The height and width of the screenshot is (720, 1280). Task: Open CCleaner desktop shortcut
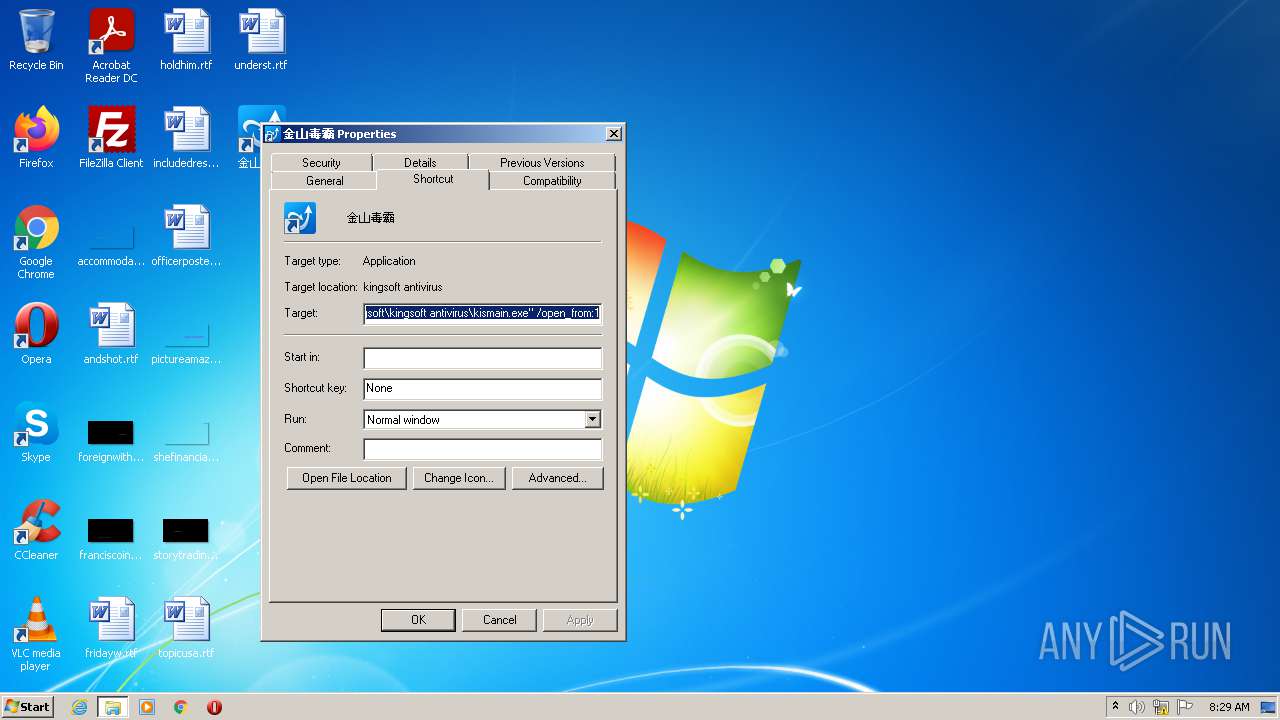[36, 530]
